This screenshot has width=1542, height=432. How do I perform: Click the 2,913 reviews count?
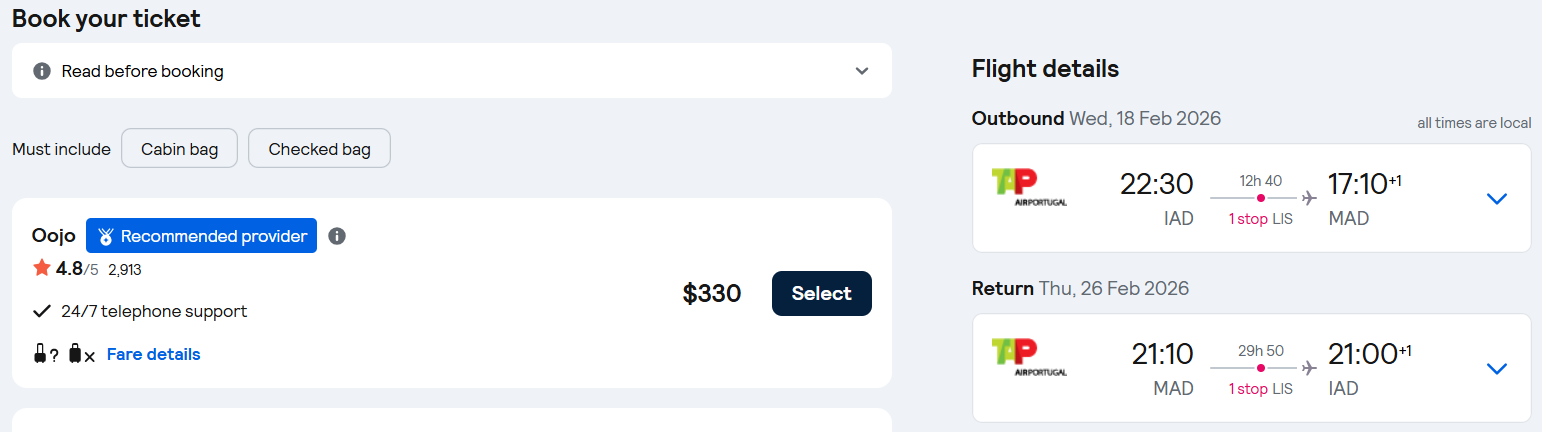pyautogui.click(x=125, y=269)
